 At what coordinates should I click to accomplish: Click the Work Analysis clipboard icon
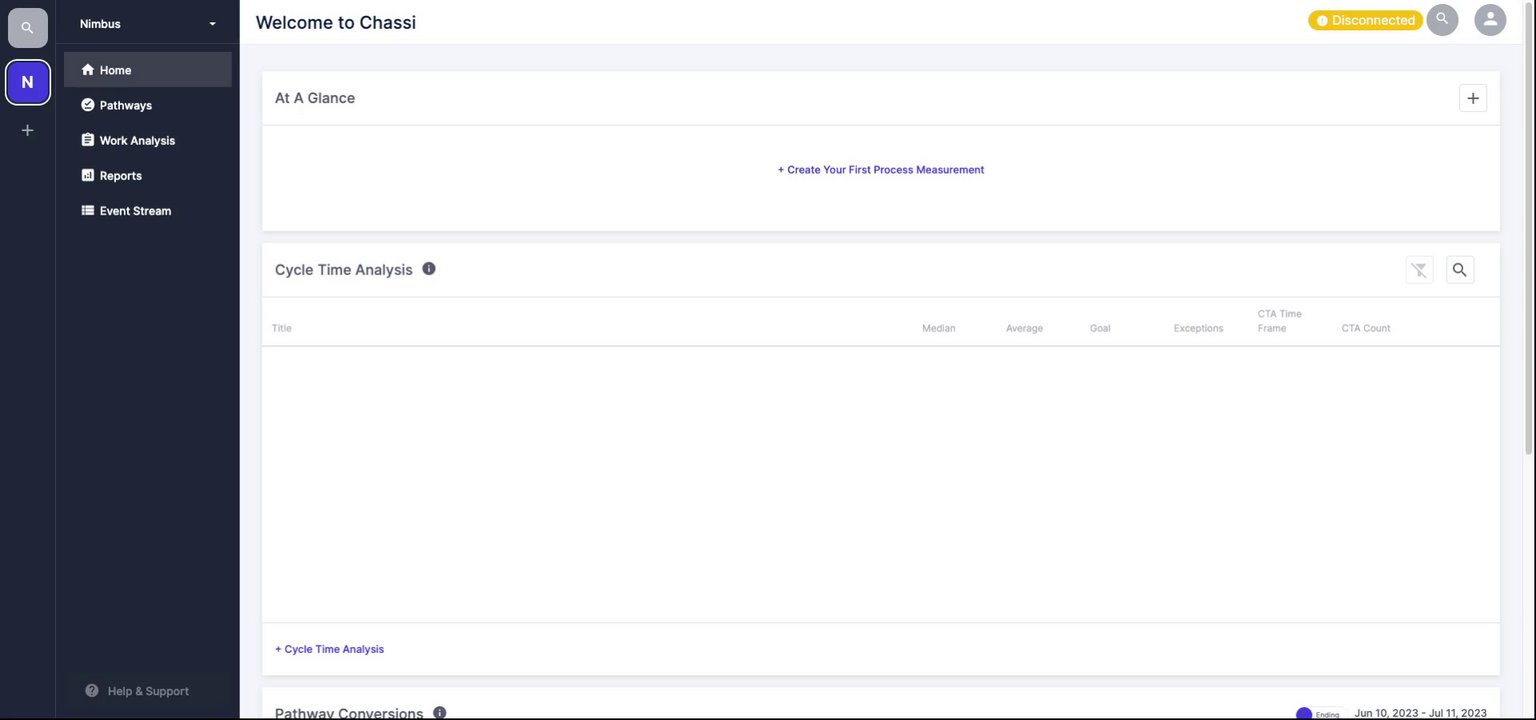[x=87, y=140]
